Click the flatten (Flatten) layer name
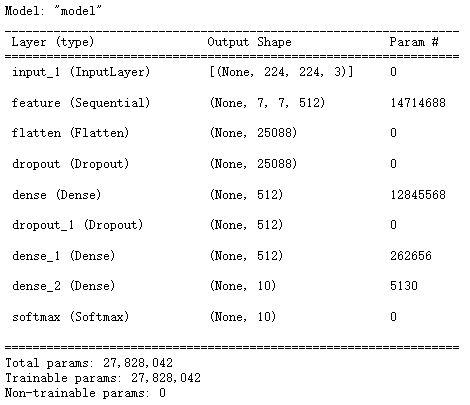The height and width of the screenshot is (405, 470). point(70,133)
